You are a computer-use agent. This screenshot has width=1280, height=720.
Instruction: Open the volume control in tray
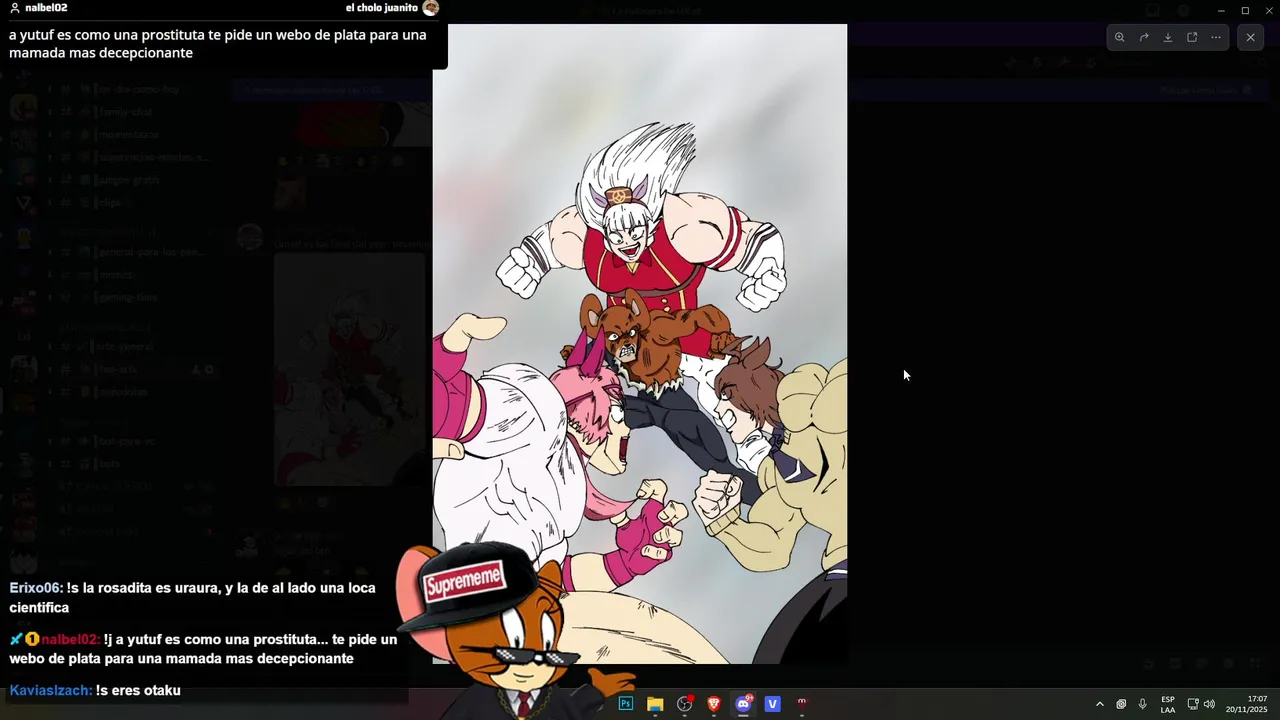[x=1209, y=704]
